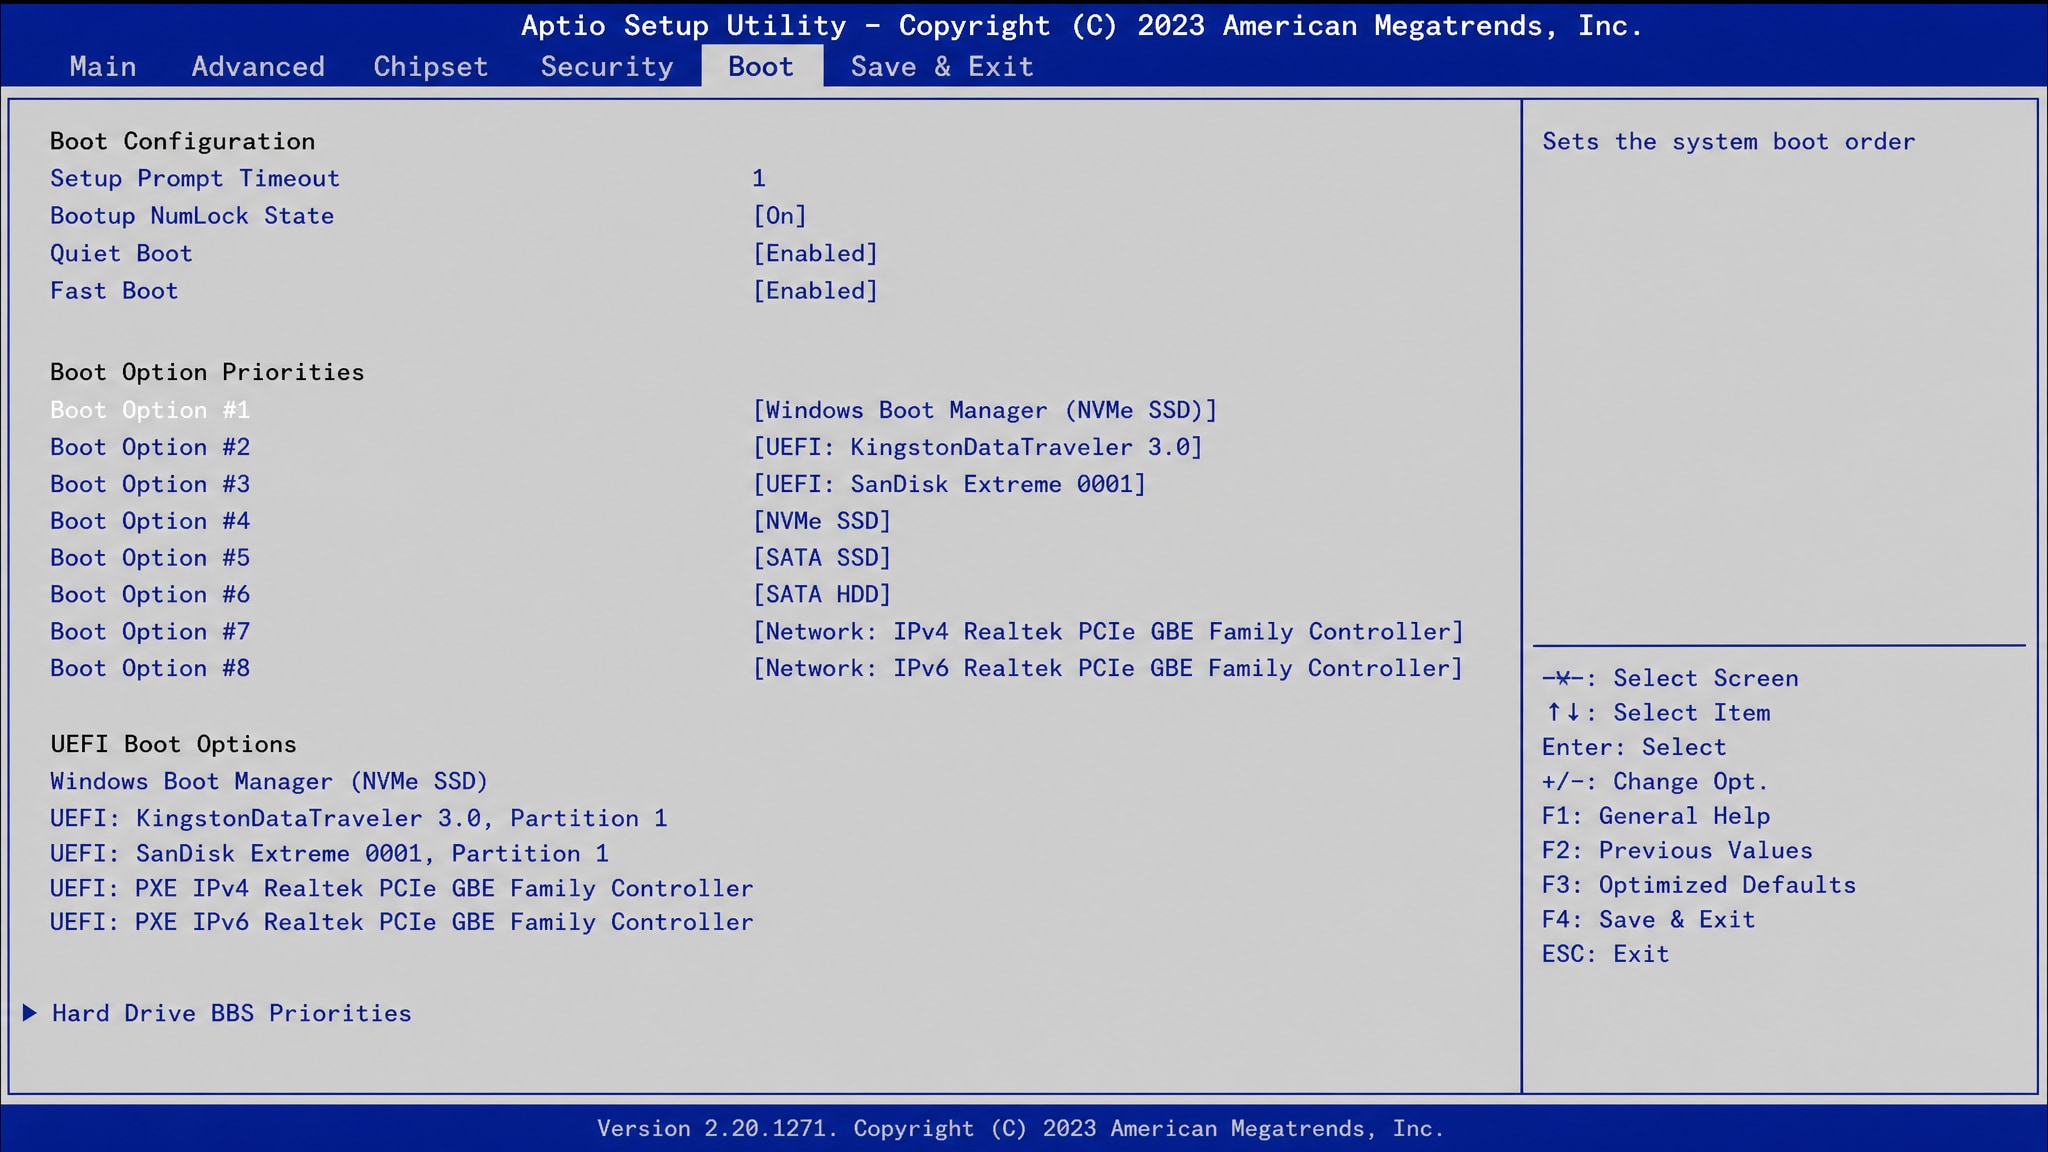
Task: Click the Aptio Setup Utility title text
Action: (x=1082, y=26)
